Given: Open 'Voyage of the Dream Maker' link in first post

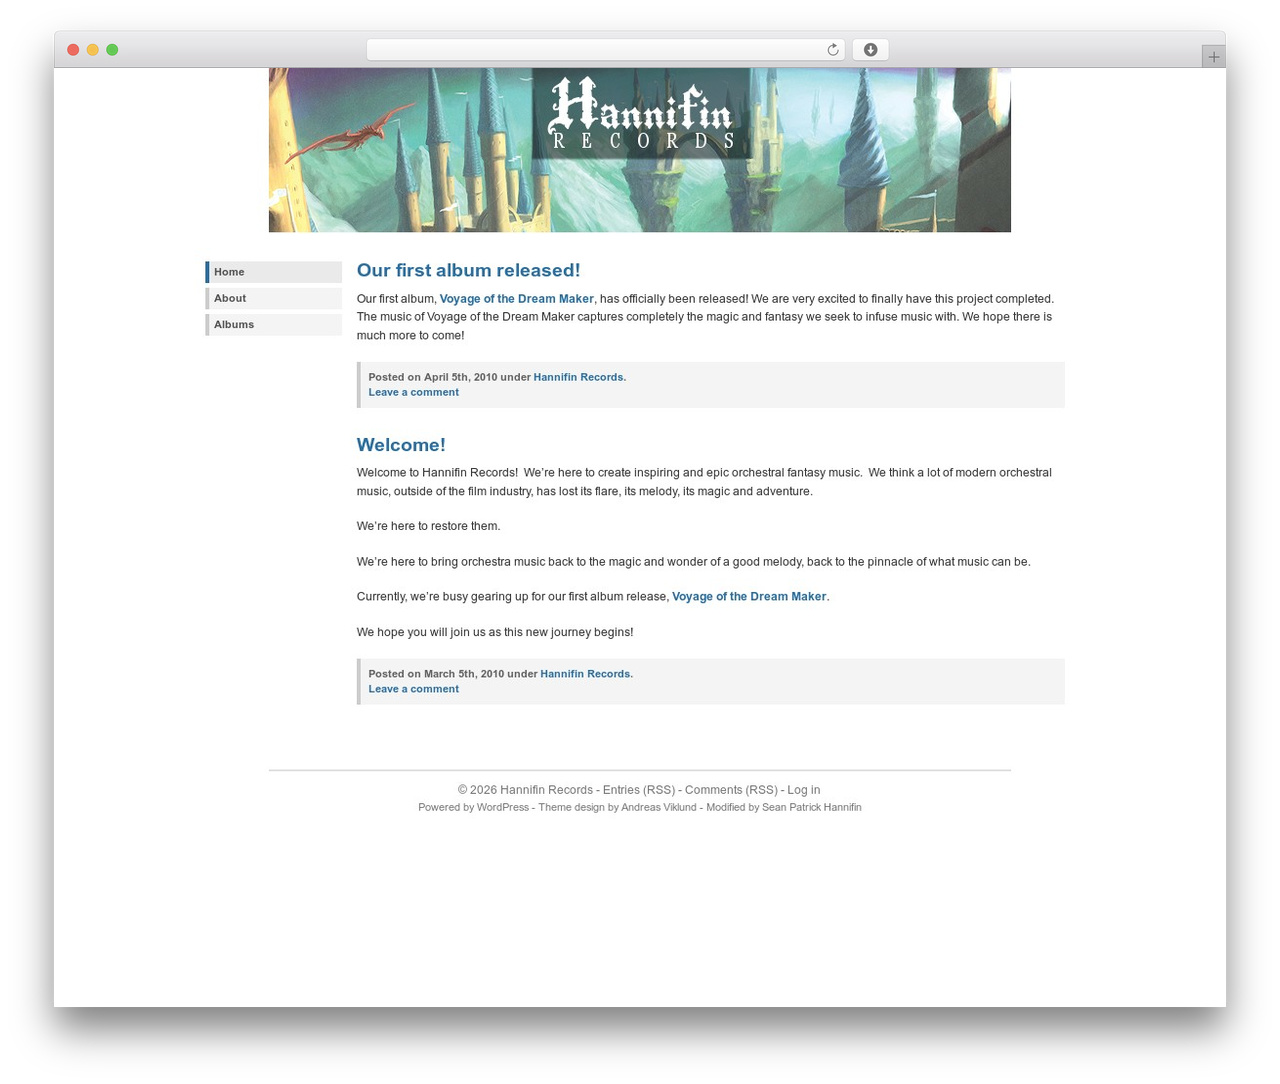Looking at the screenshot, I should (x=517, y=299).
